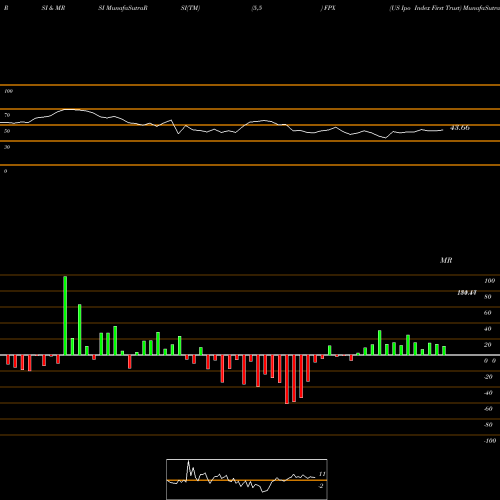Click the 'SI(TM)' header text

[x=190, y=8]
